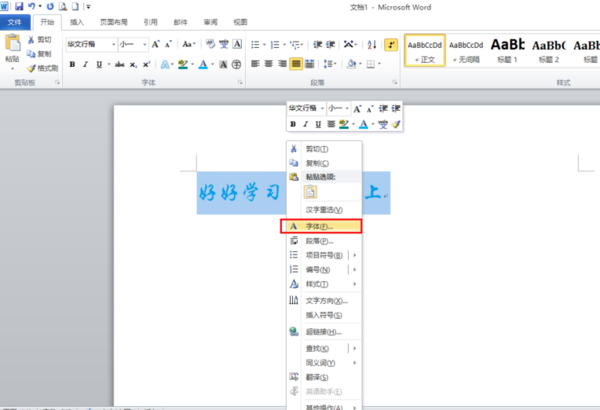
Task: Open the ribbon font name dropdown 华文行楷
Action: coord(114,45)
